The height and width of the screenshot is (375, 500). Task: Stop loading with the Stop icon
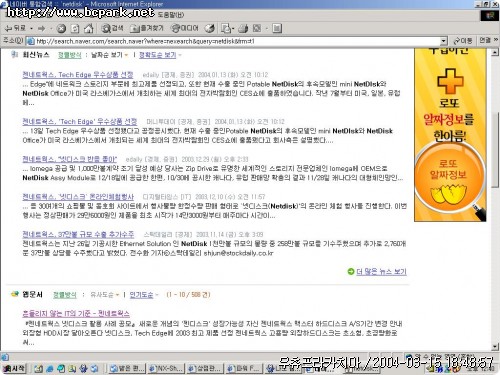pos(61,28)
